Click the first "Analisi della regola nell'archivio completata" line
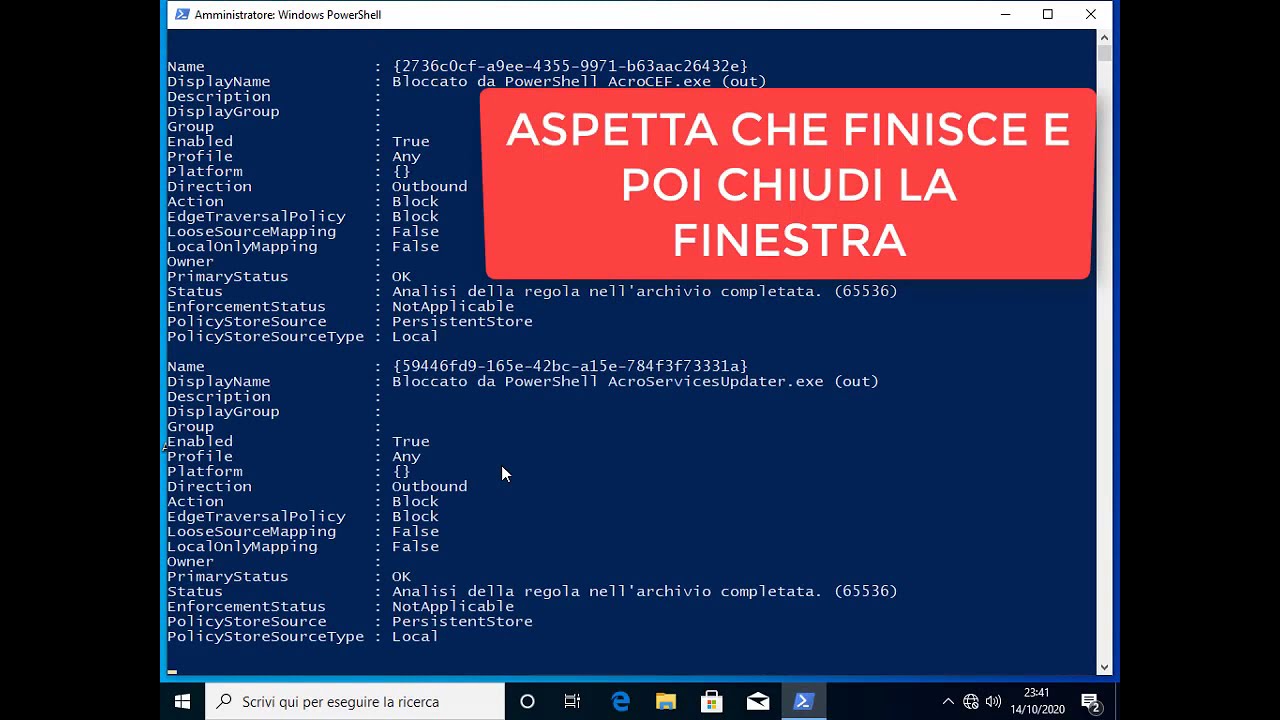 point(645,291)
